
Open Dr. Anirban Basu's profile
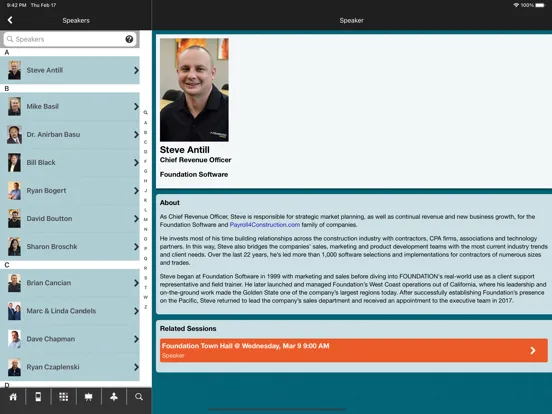(70, 134)
